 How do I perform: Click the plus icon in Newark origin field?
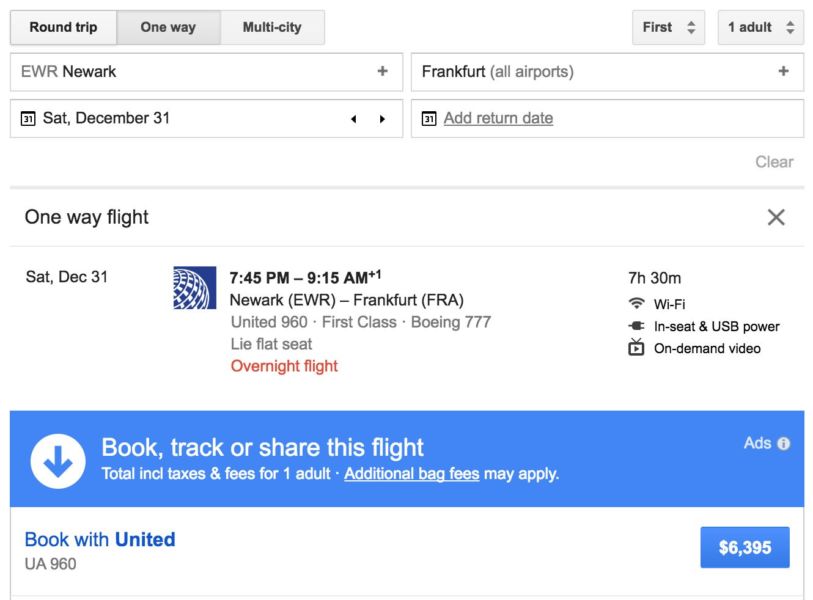point(382,72)
